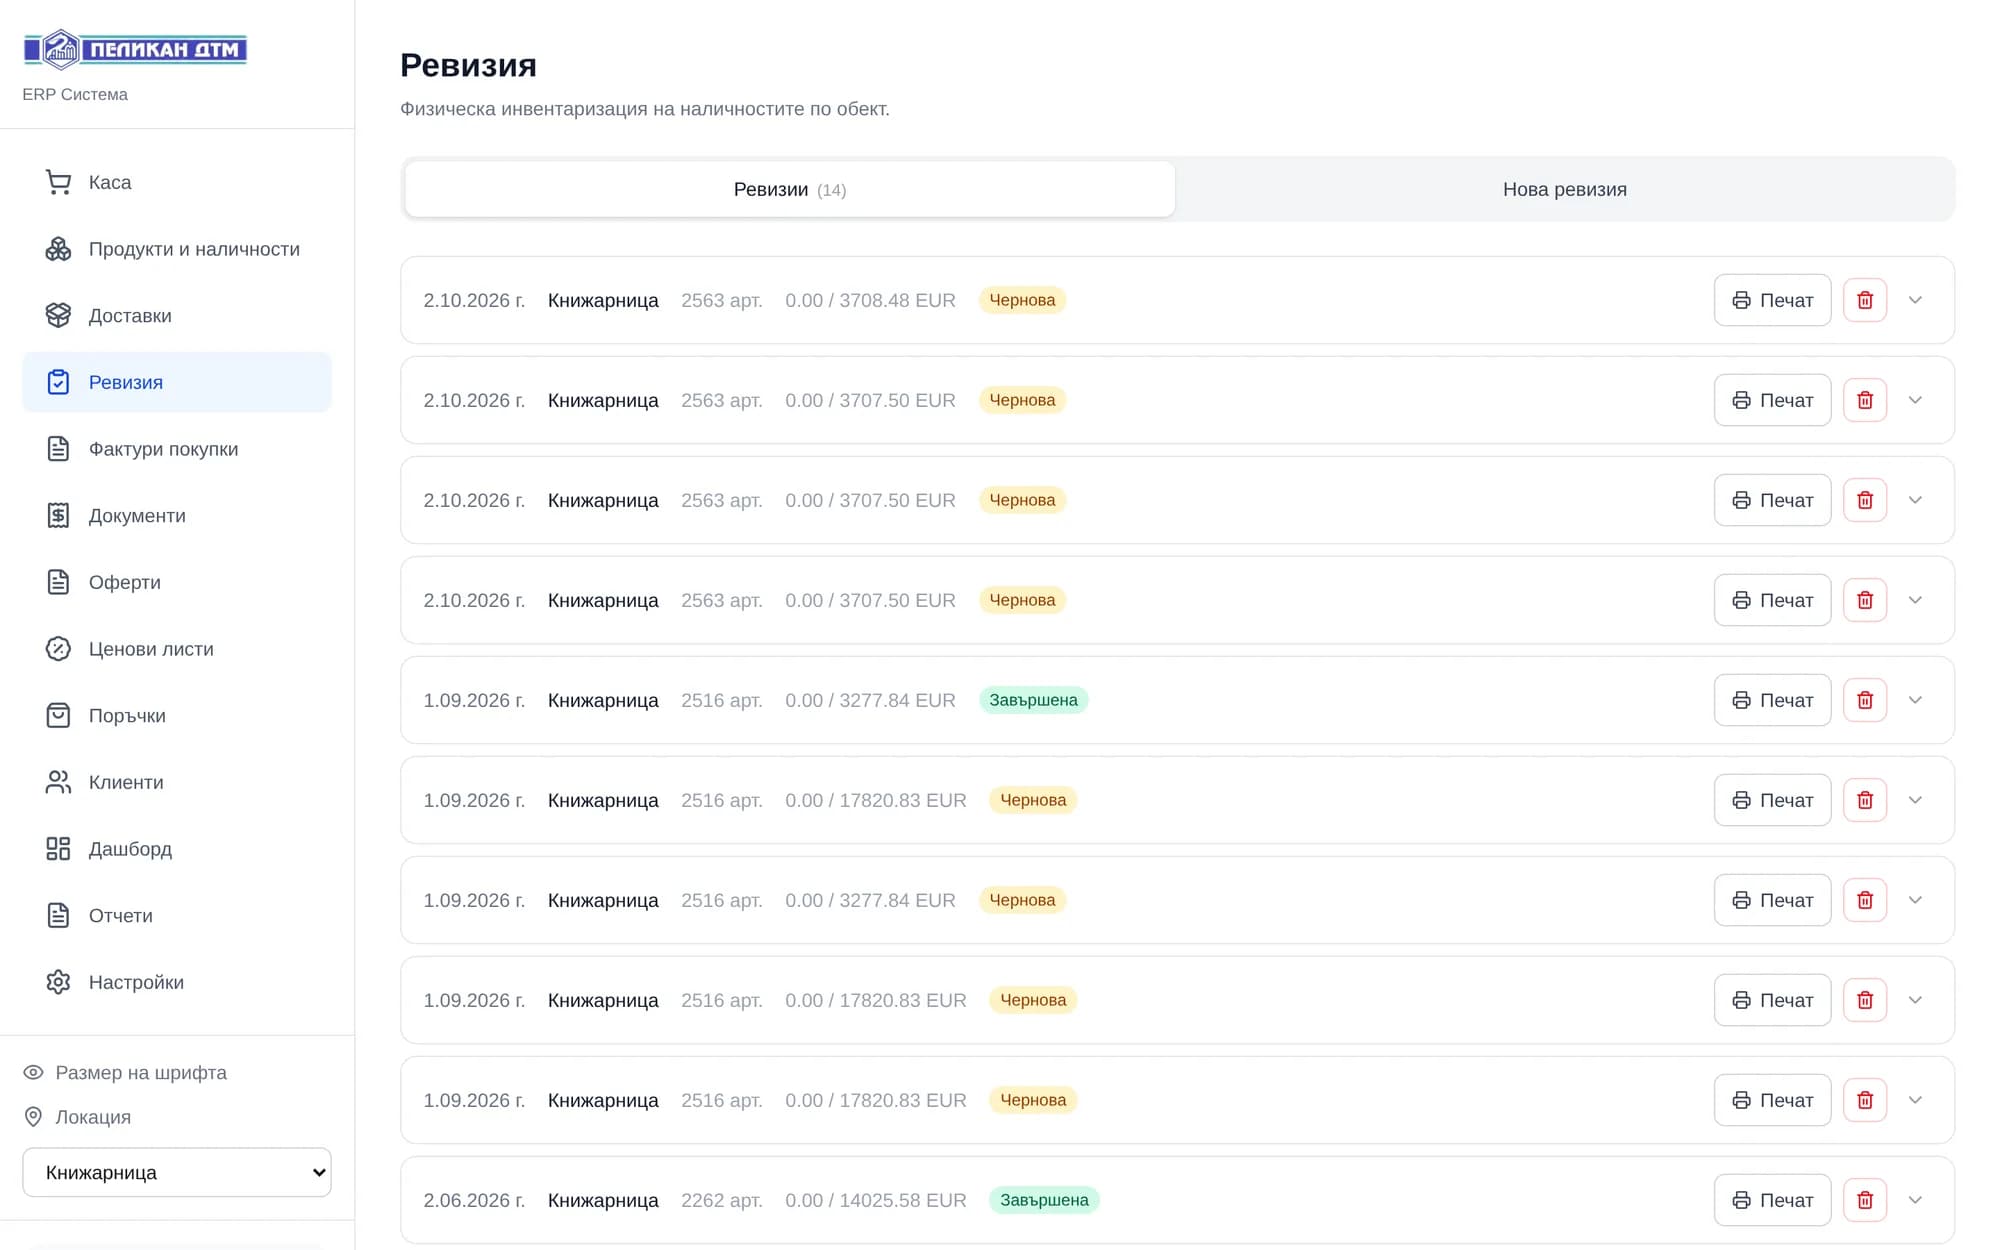Click the Настройки gear icon
Viewport: 2000px width, 1250px height.
pos(58,982)
